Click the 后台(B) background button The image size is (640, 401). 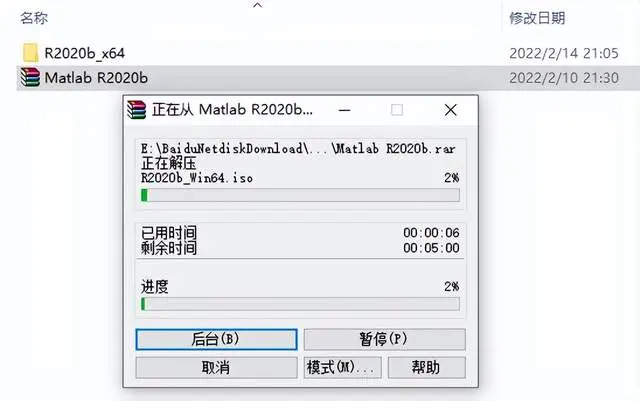pos(216,339)
